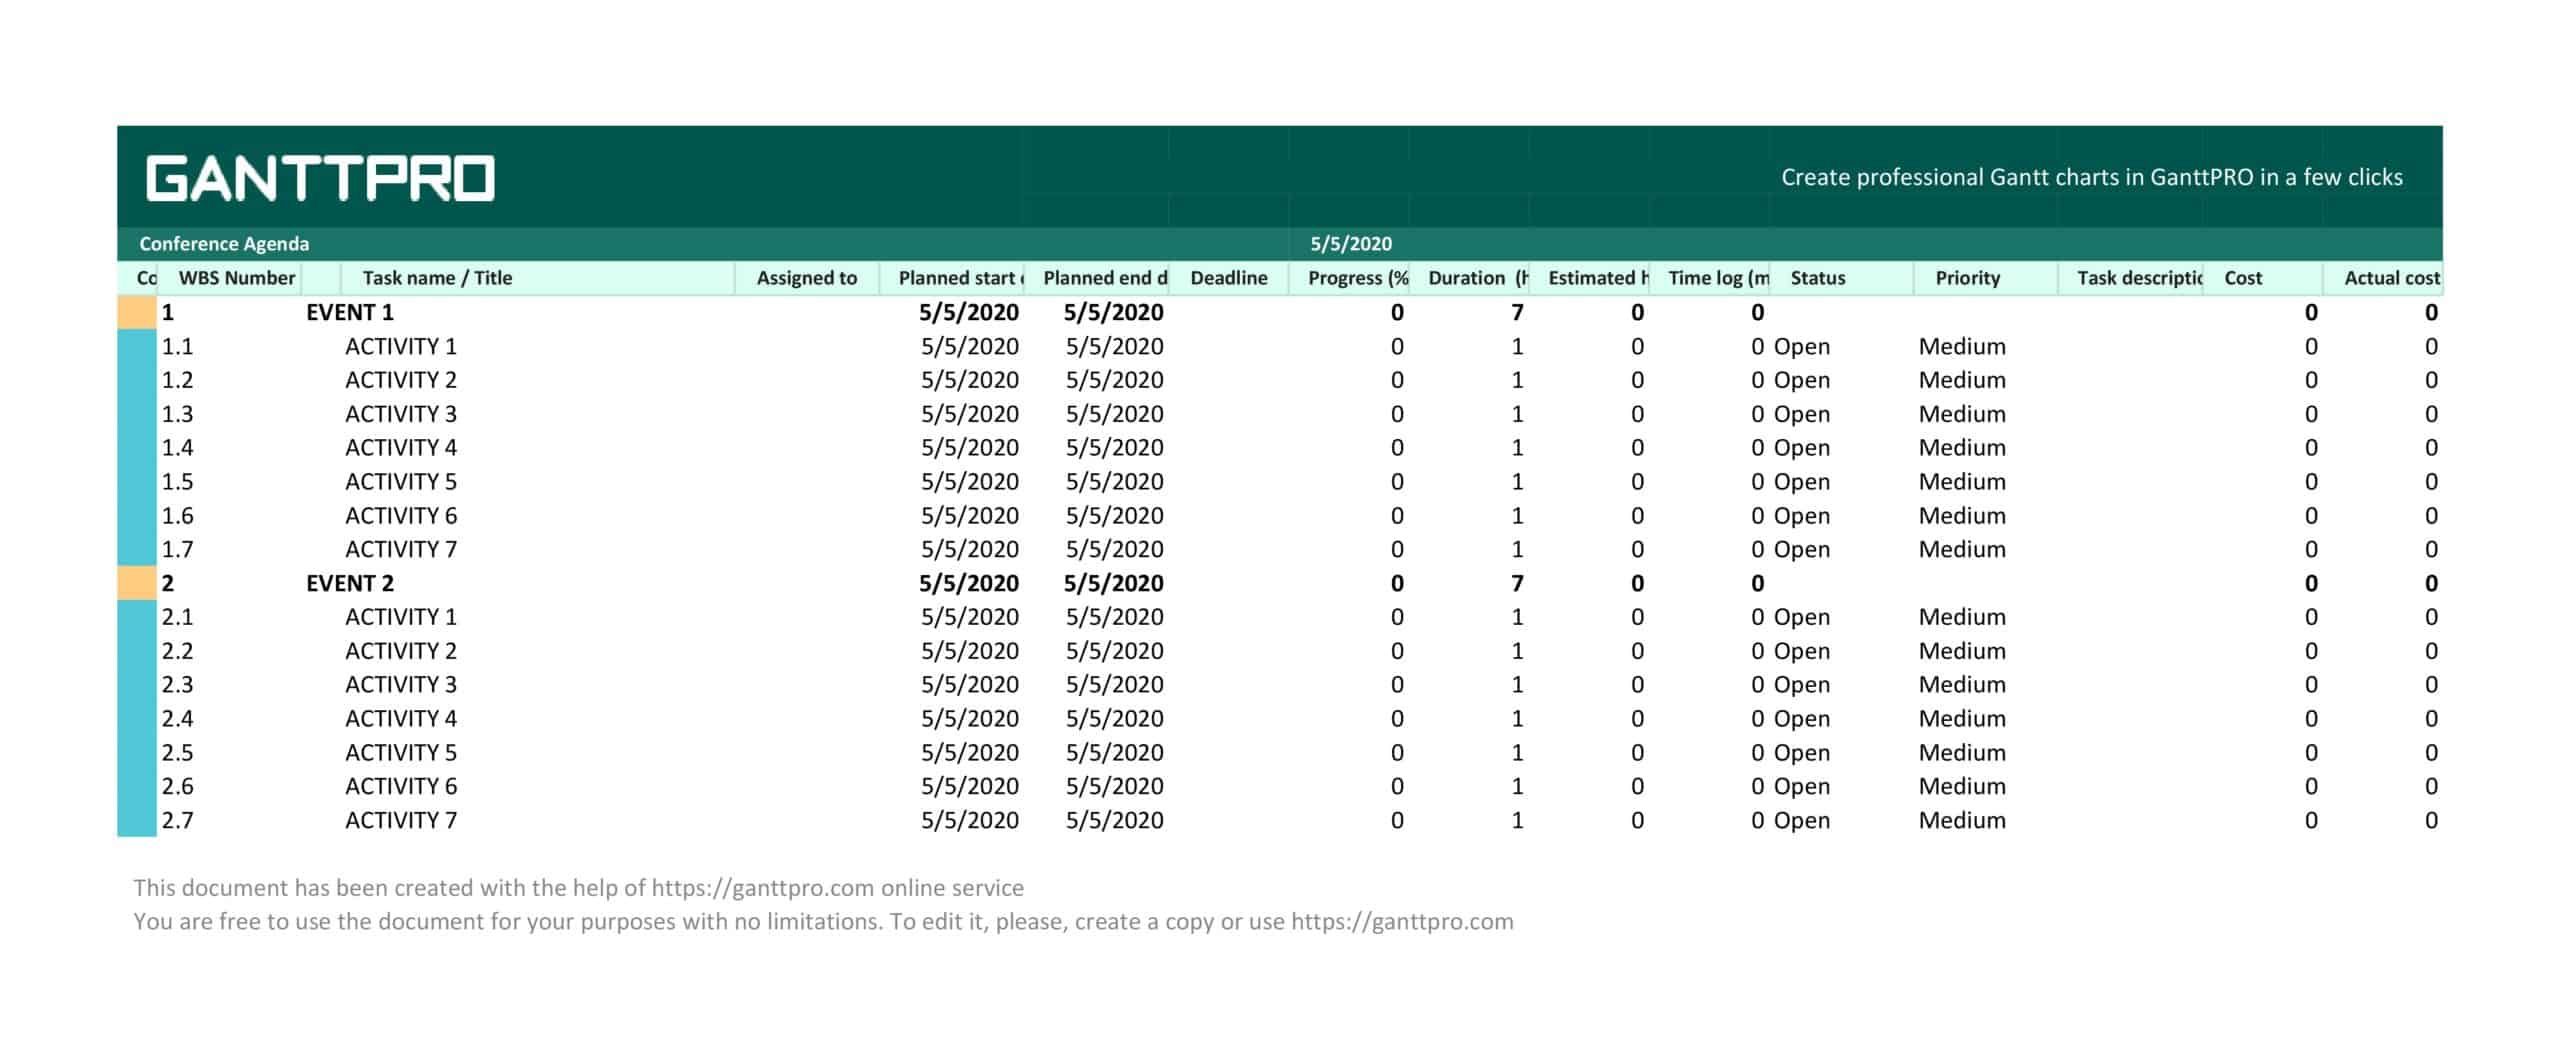Select the EVENT 1 task name cell
This screenshot has height=1064, width=2560.
pyautogui.click(x=350, y=313)
